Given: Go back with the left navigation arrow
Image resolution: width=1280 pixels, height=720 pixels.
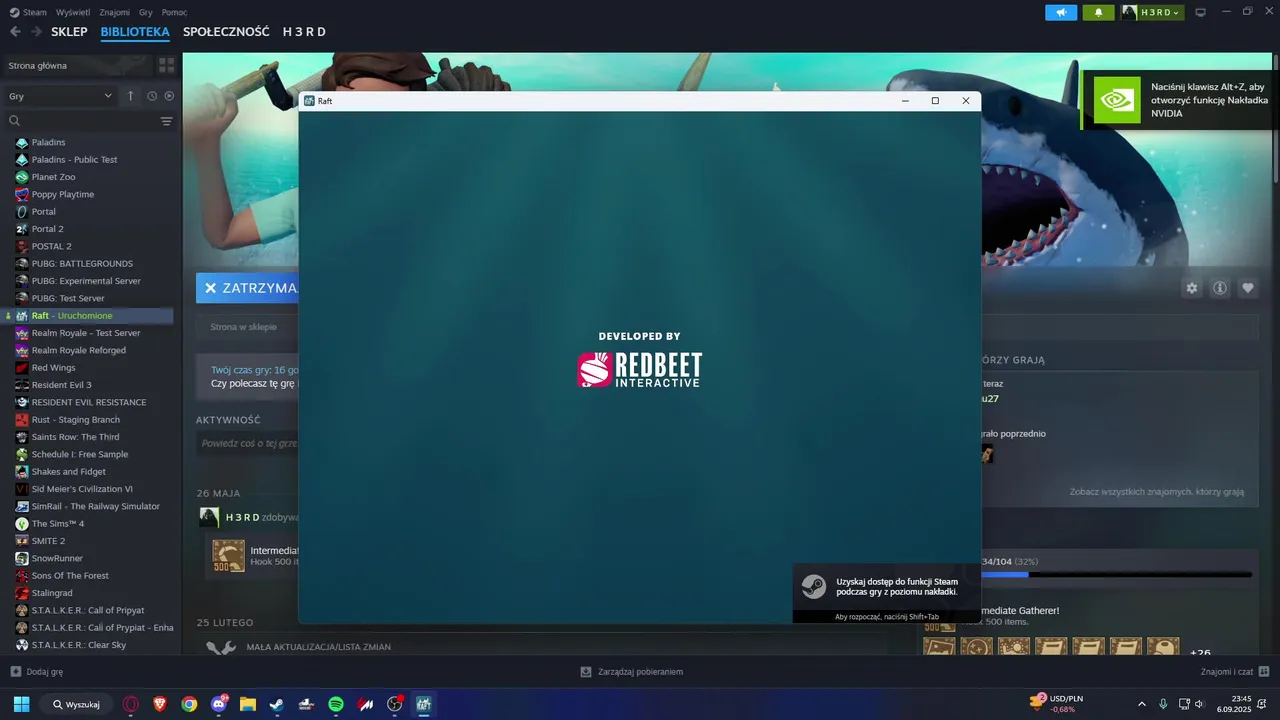Looking at the screenshot, I should pyautogui.click(x=15, y=32).
